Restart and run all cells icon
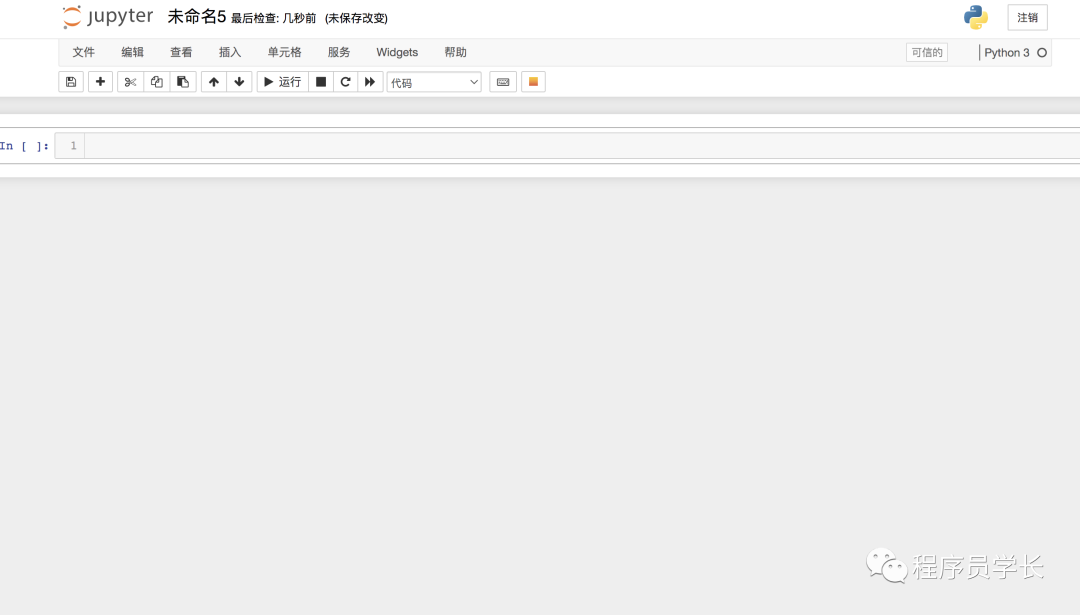 [371, 82]
